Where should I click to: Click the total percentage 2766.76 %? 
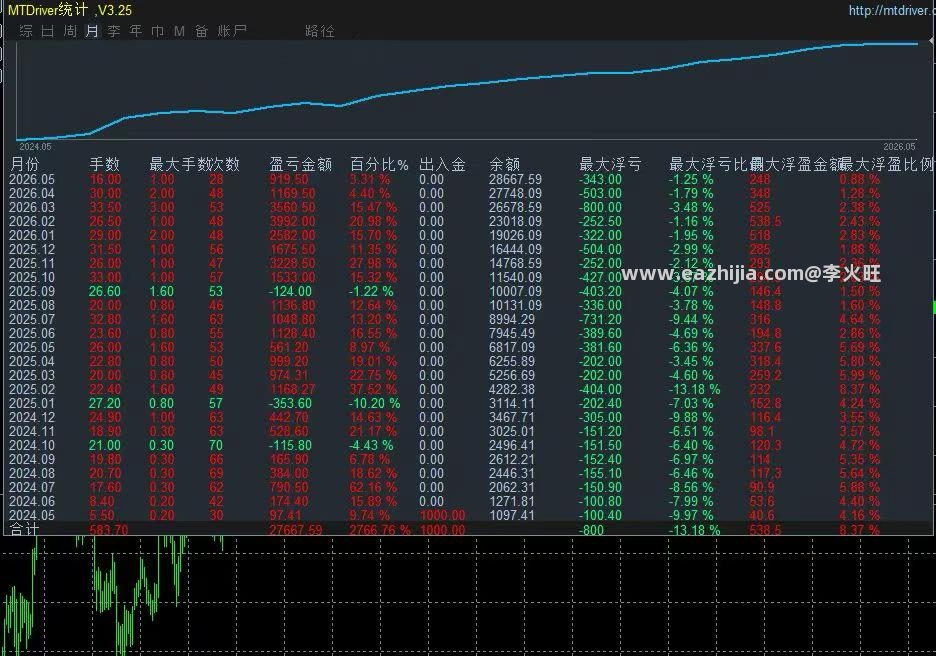click(380, 530)
